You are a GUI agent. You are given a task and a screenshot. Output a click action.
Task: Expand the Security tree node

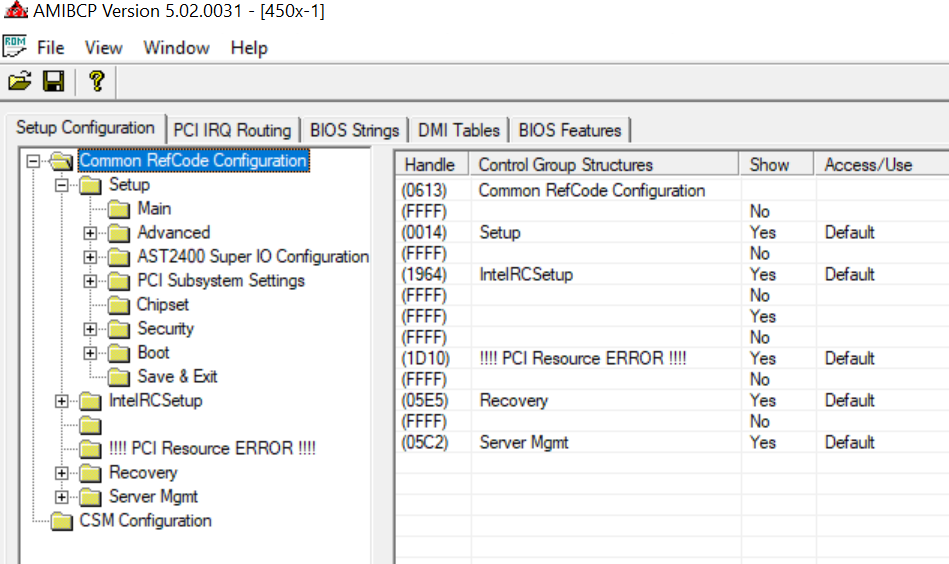pos(91,329)
